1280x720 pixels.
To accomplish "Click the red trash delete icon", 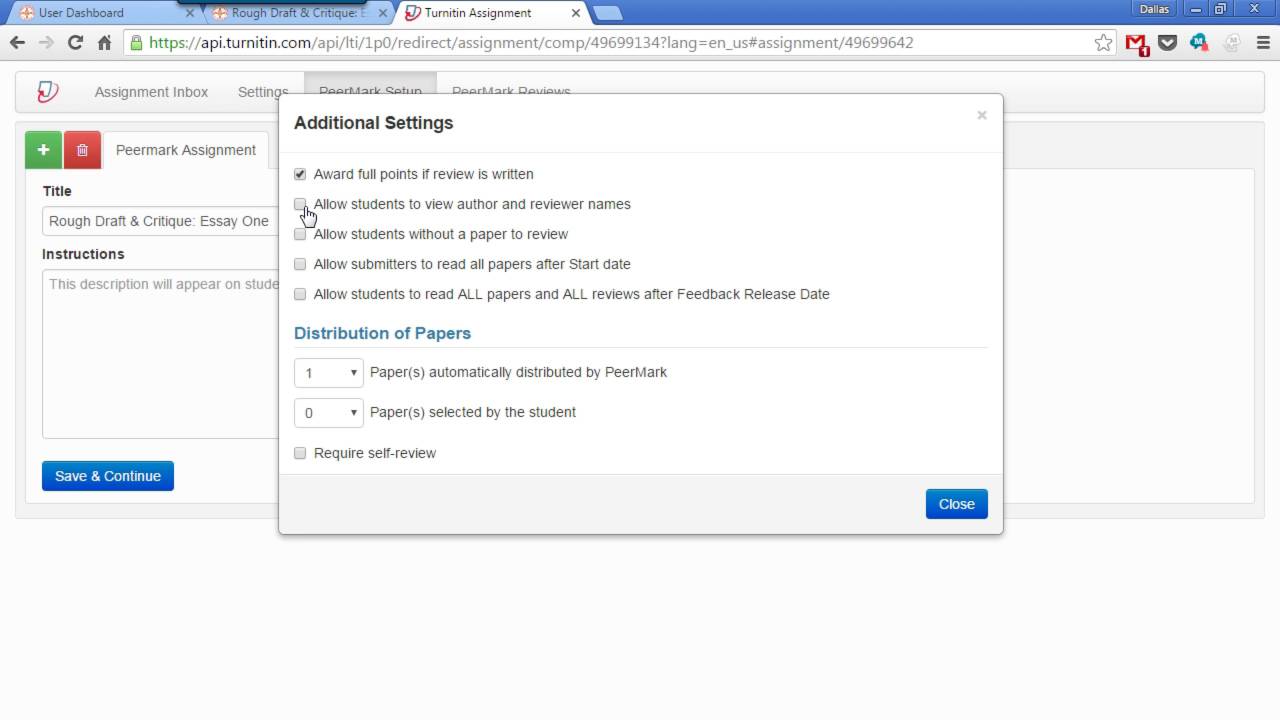I will click(82, 150).
